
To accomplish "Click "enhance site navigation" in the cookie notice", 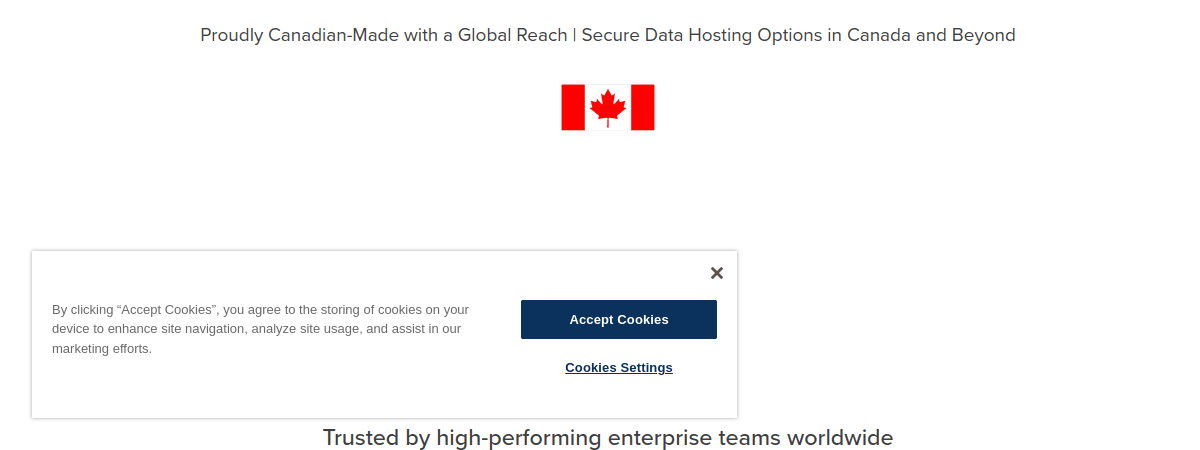I will coord(178,329).
